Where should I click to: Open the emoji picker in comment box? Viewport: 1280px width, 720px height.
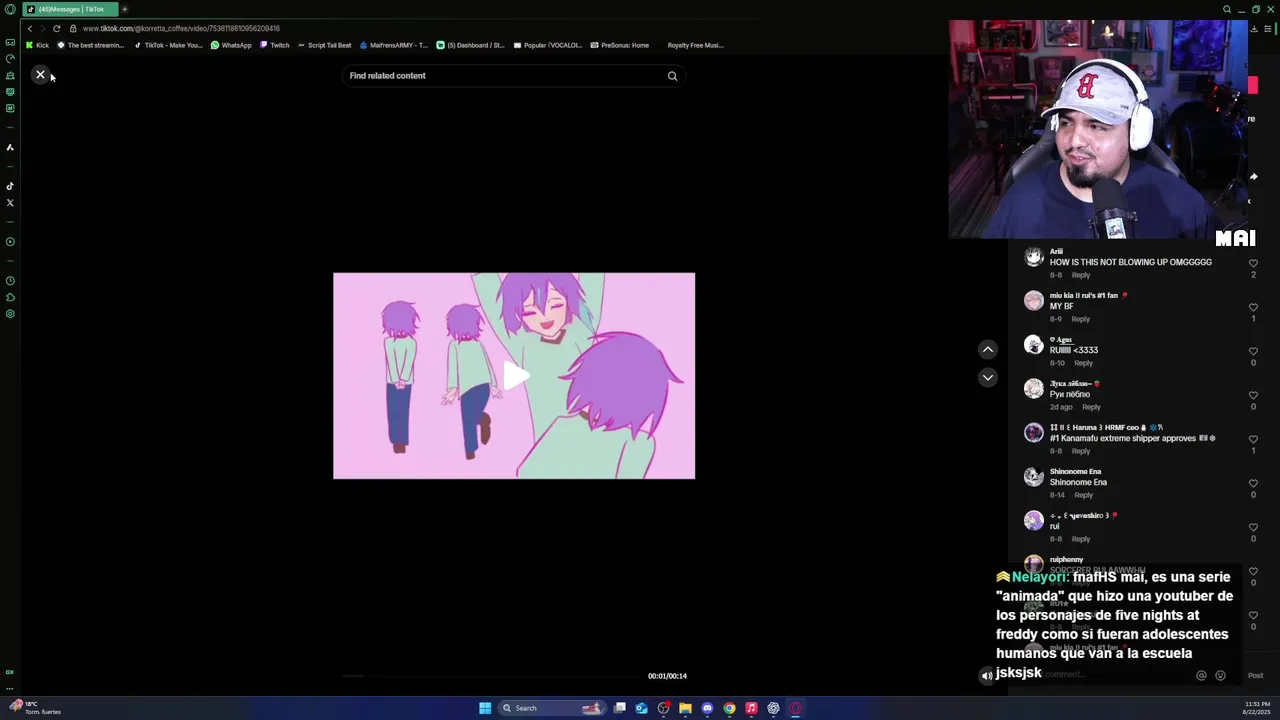pos(1220,675)
